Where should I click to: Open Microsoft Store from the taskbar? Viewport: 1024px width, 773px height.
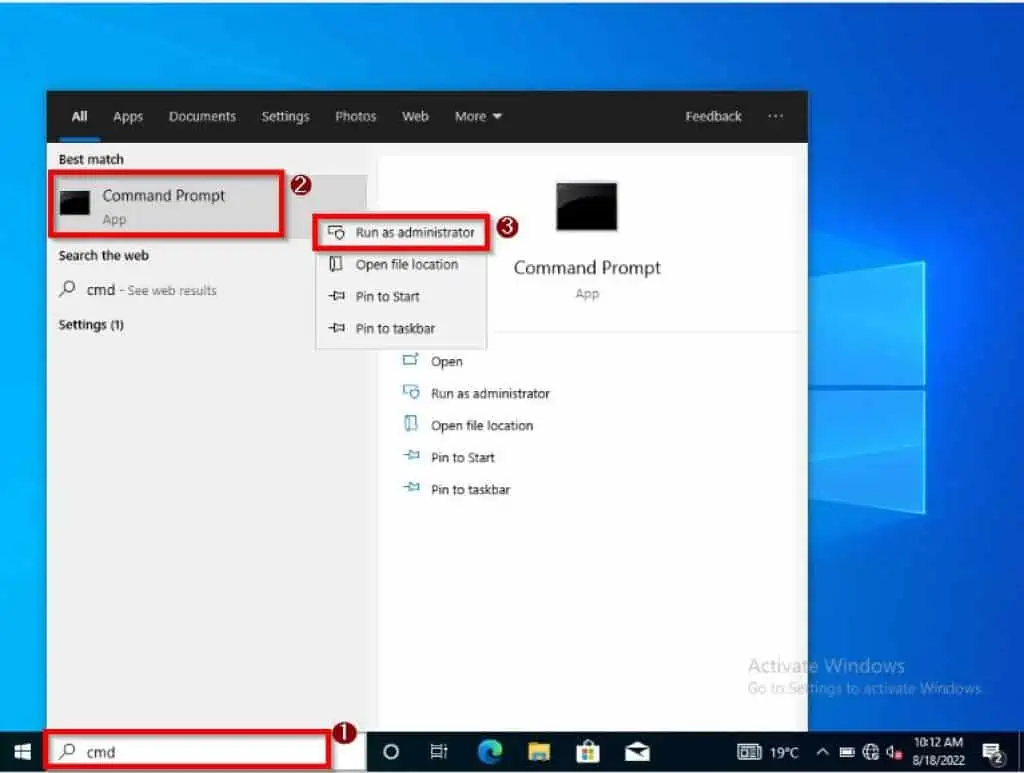pos(587,752)
